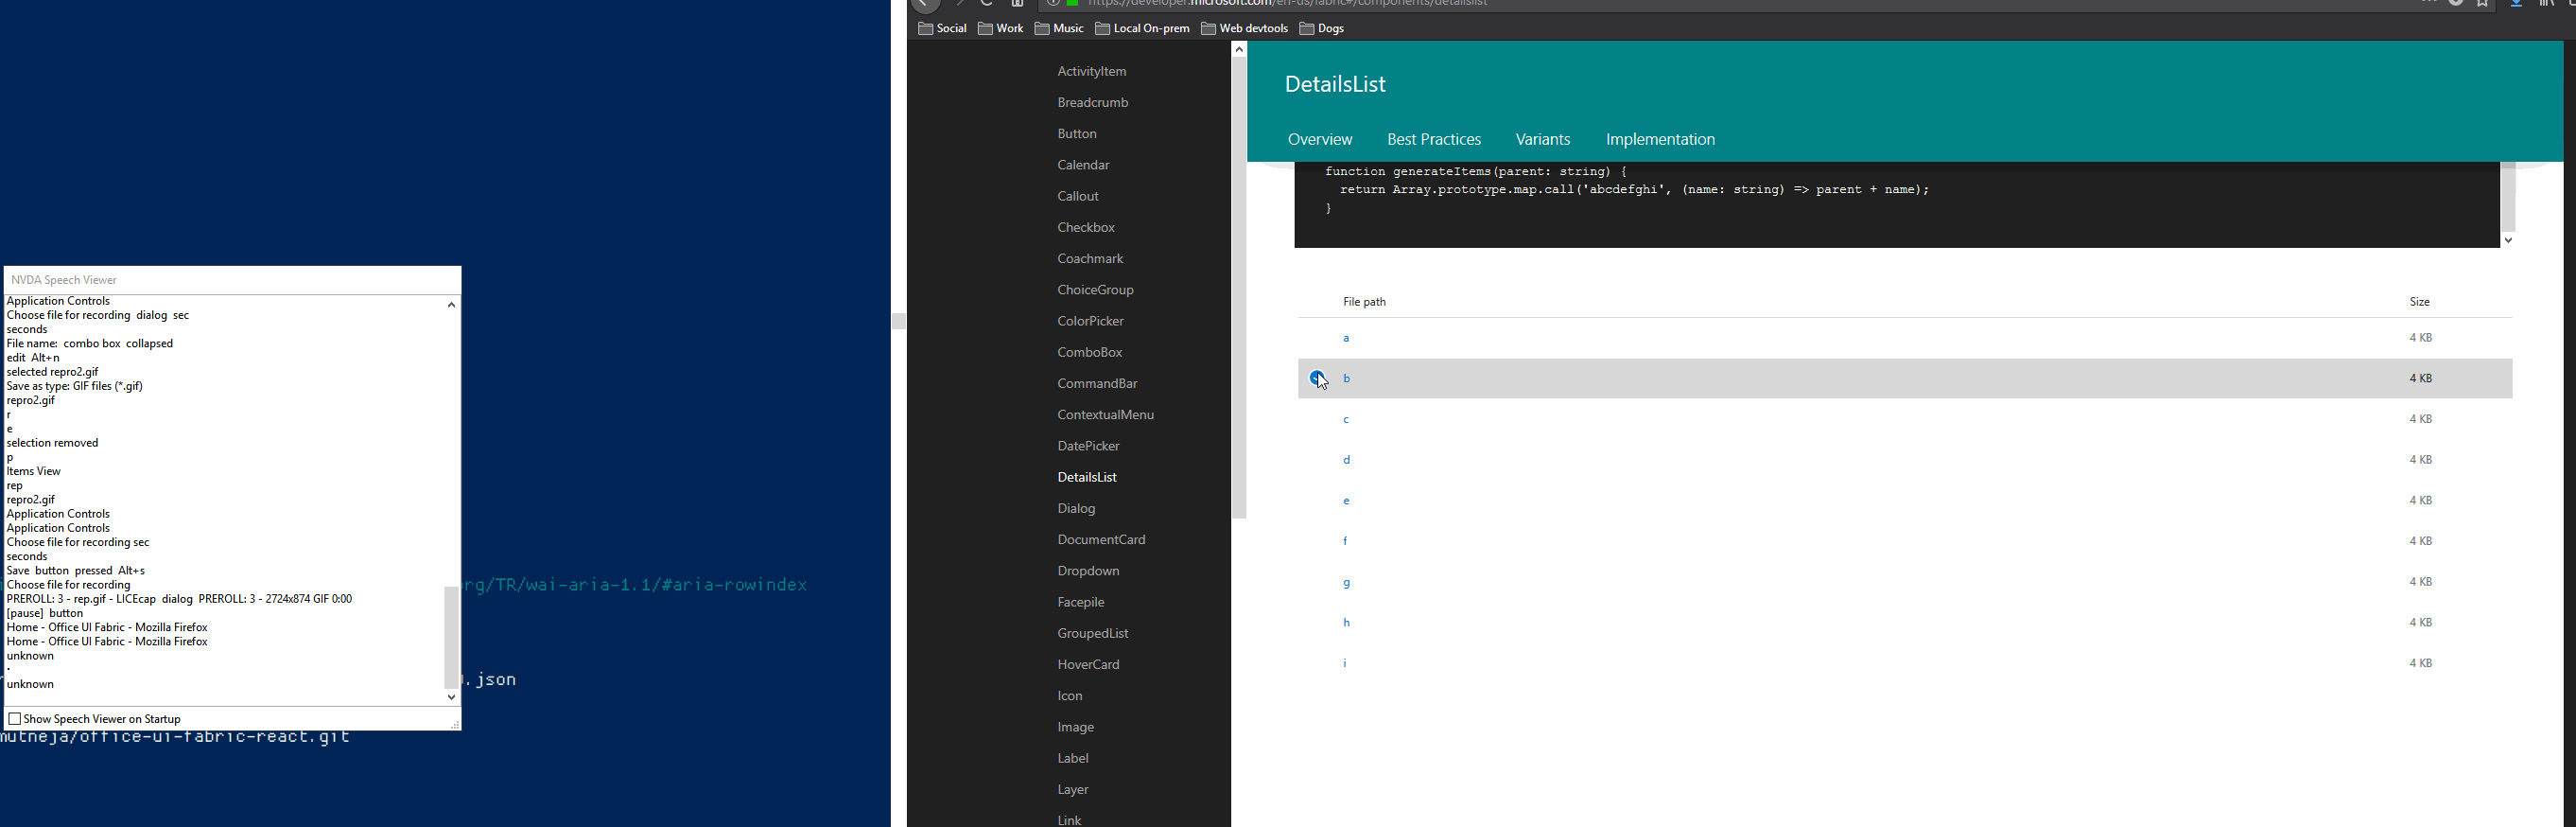The width and height of the screenshot is (2576, 827).
Task: Open ComboBox in the component sidebar
Action: [x=1090, y=352]
